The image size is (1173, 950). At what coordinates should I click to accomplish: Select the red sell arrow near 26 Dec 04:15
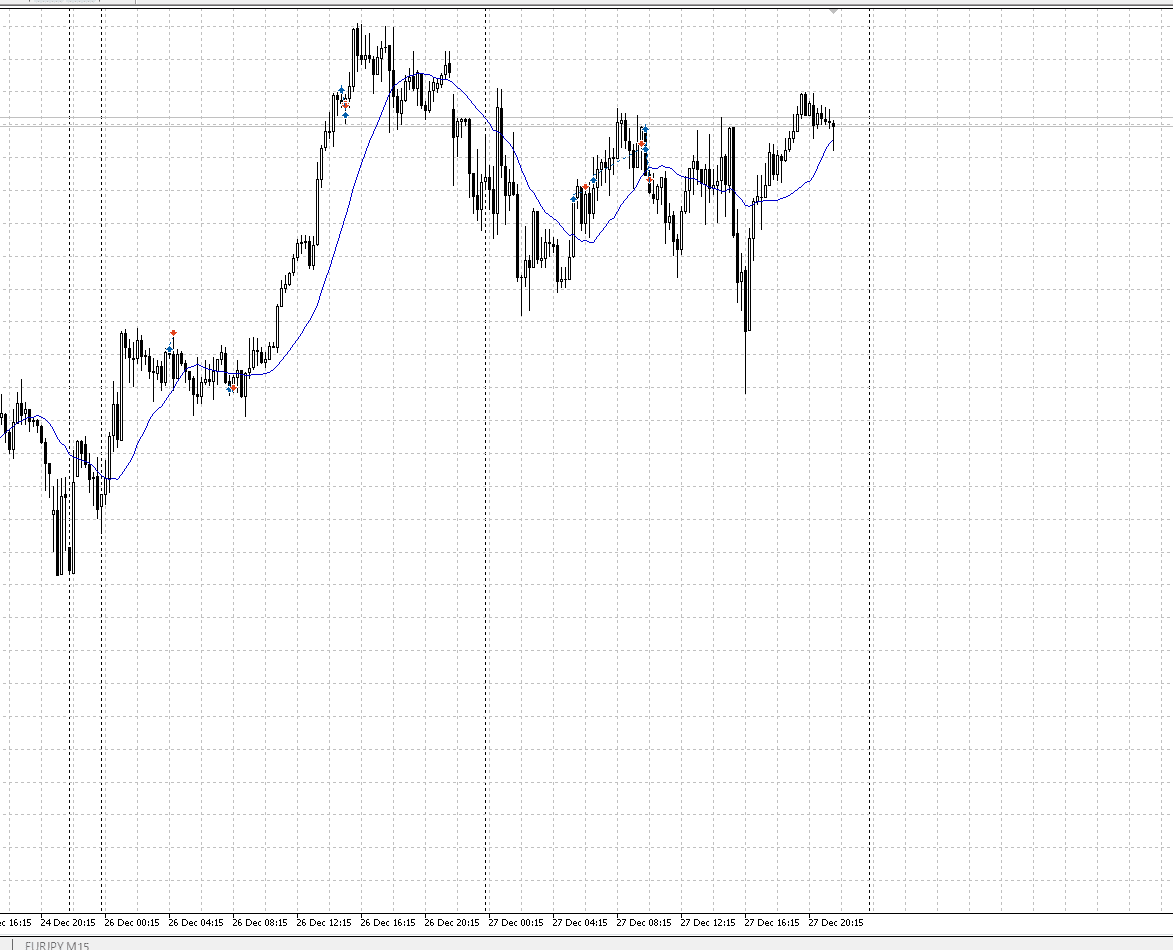tap(173, 332)
